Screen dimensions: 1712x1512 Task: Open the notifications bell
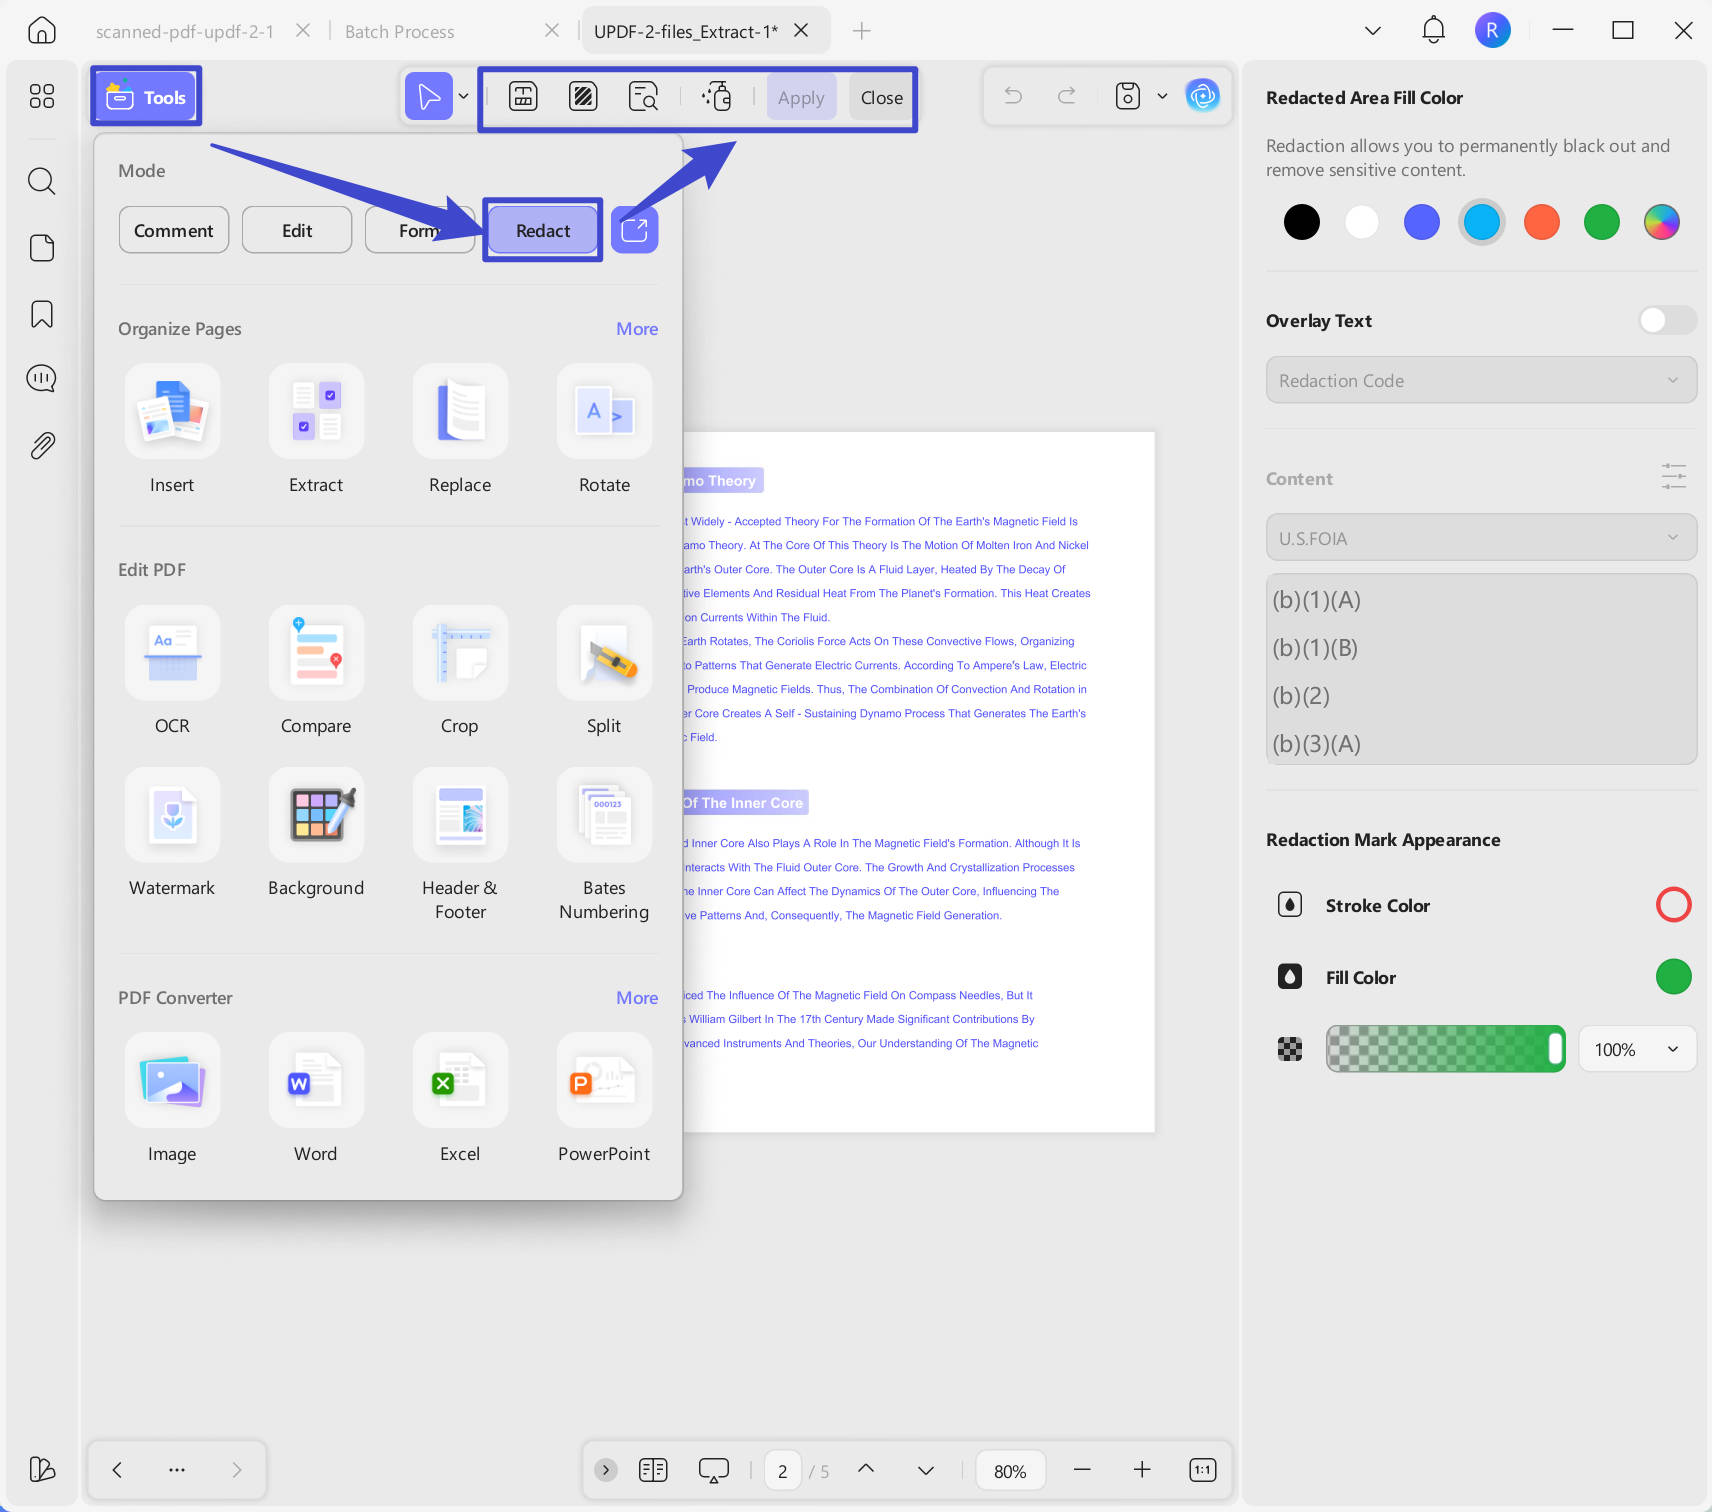click(1433, 30)
